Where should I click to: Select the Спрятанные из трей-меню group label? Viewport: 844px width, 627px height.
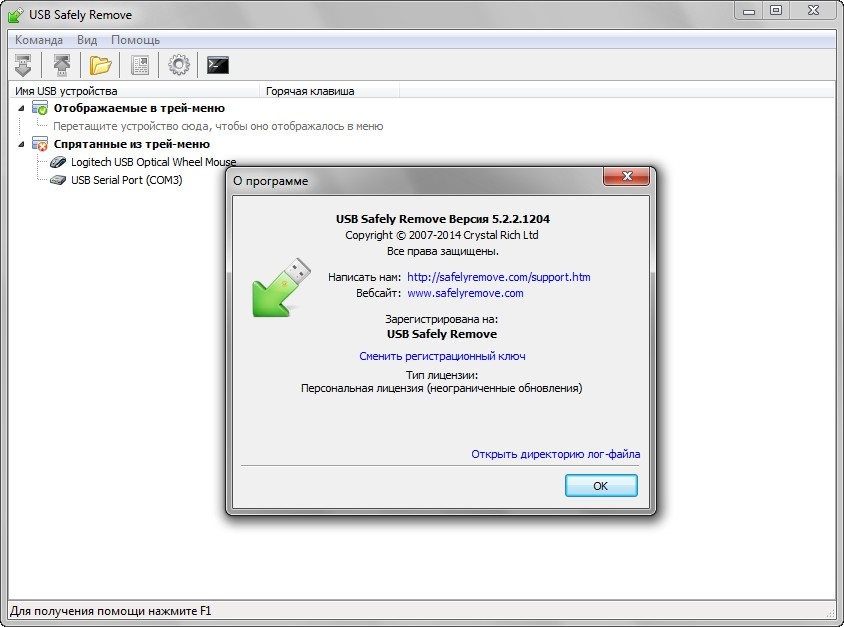131,144
